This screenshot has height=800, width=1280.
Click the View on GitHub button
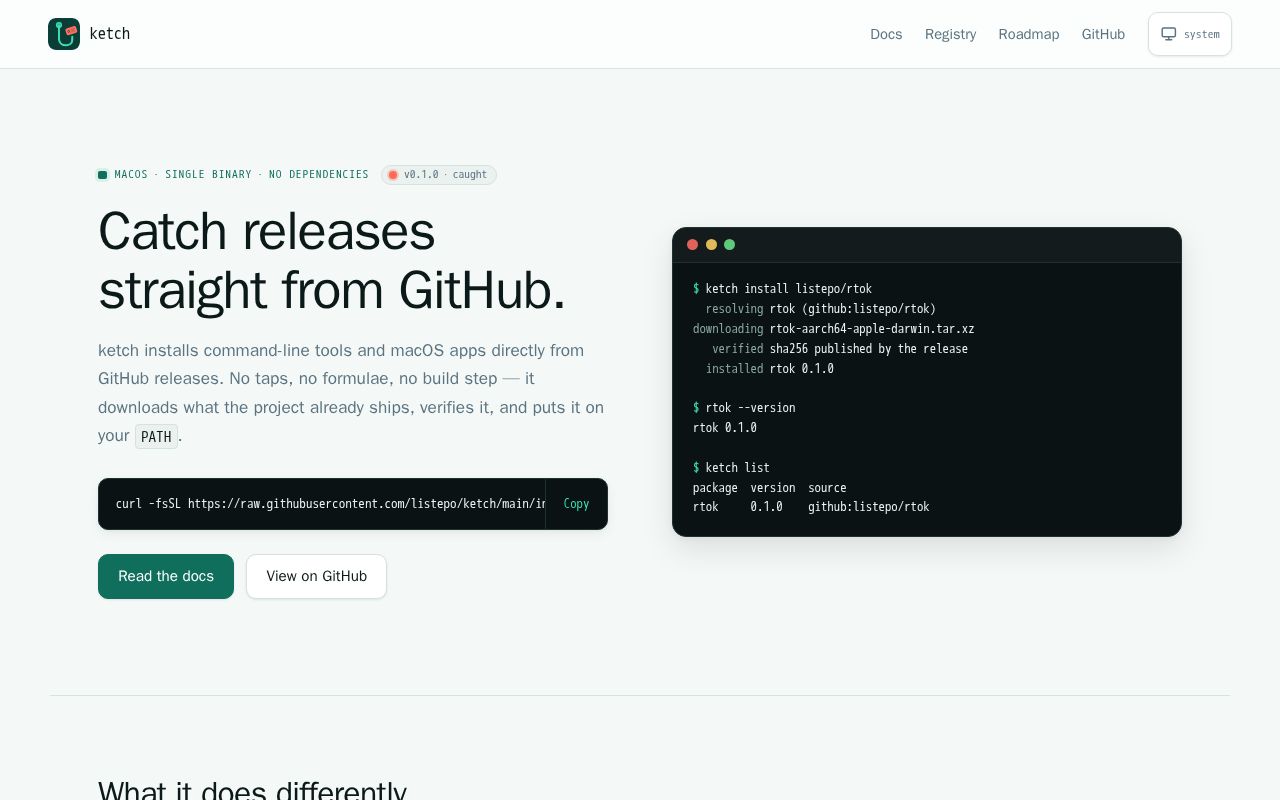pos(316,576)
